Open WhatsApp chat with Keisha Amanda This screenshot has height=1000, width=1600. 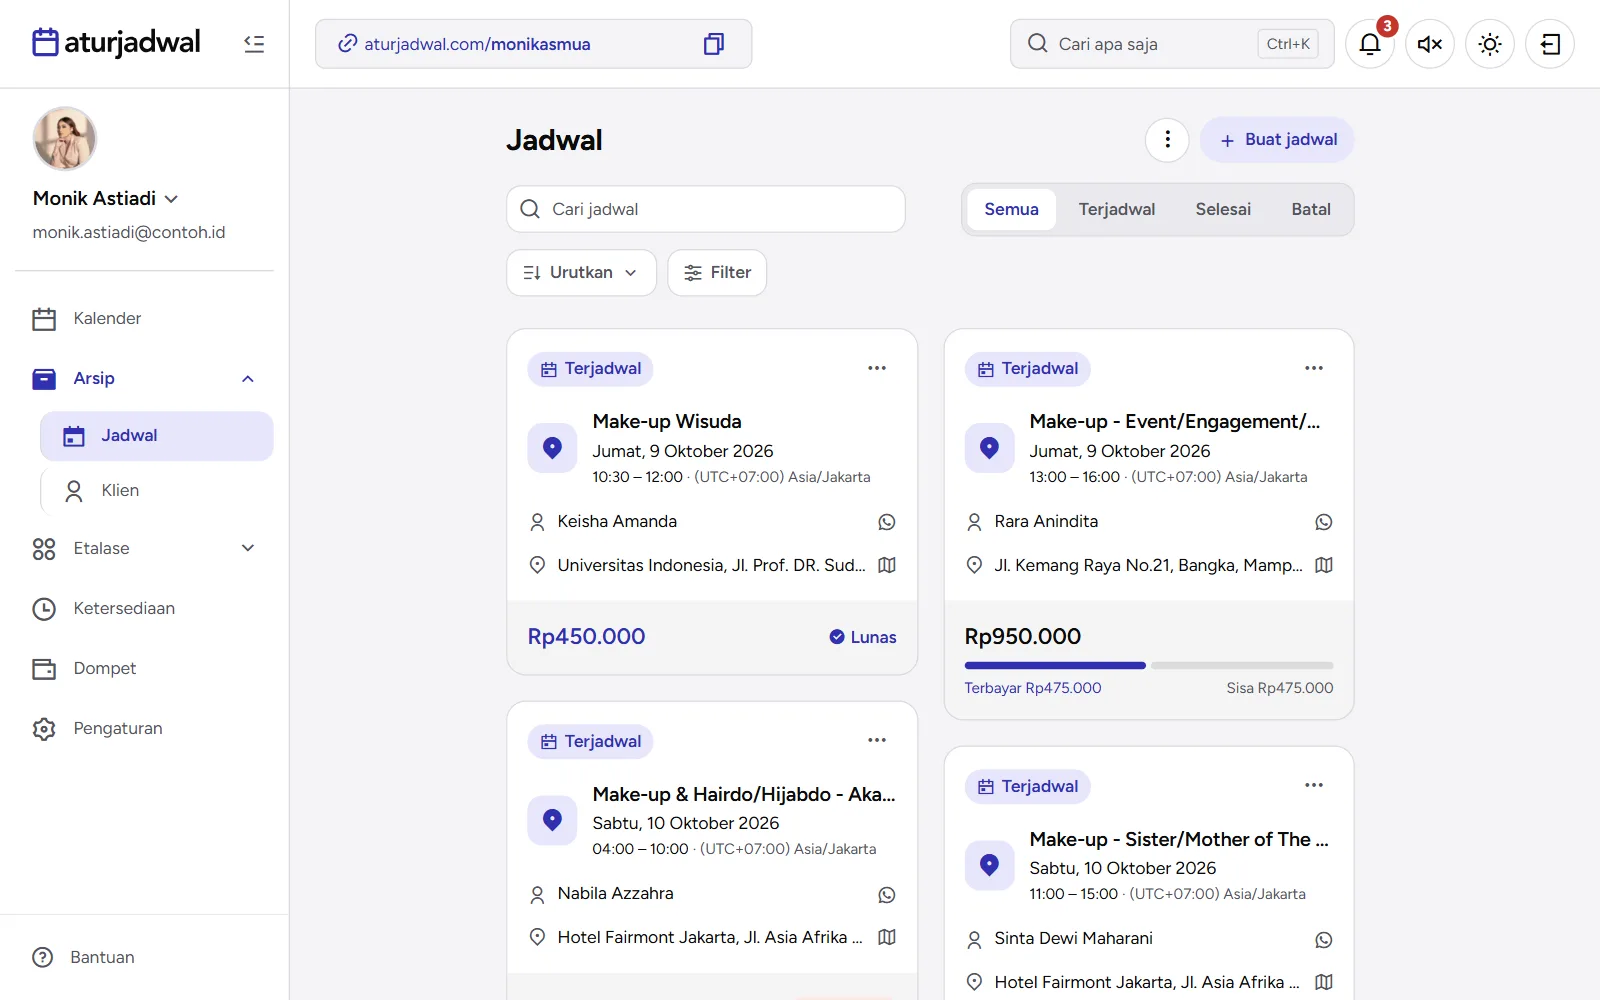tap(887, 522)
